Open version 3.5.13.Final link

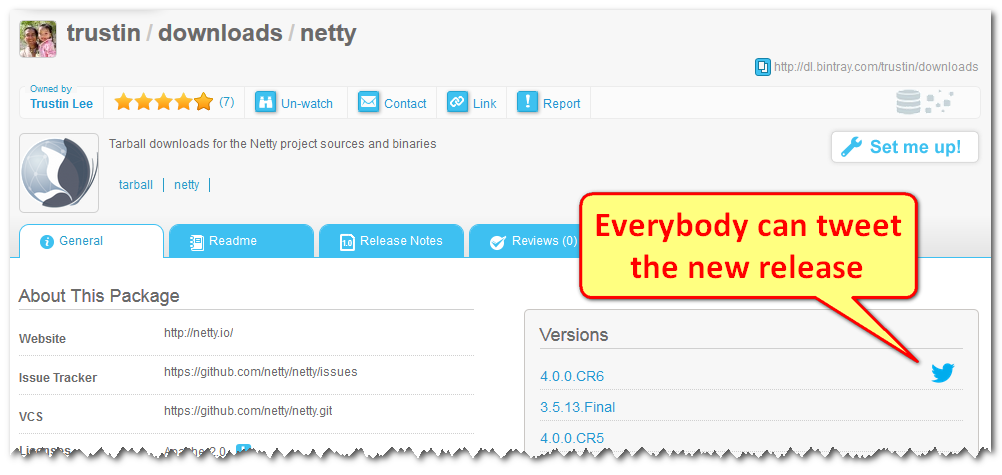point(577,407)
